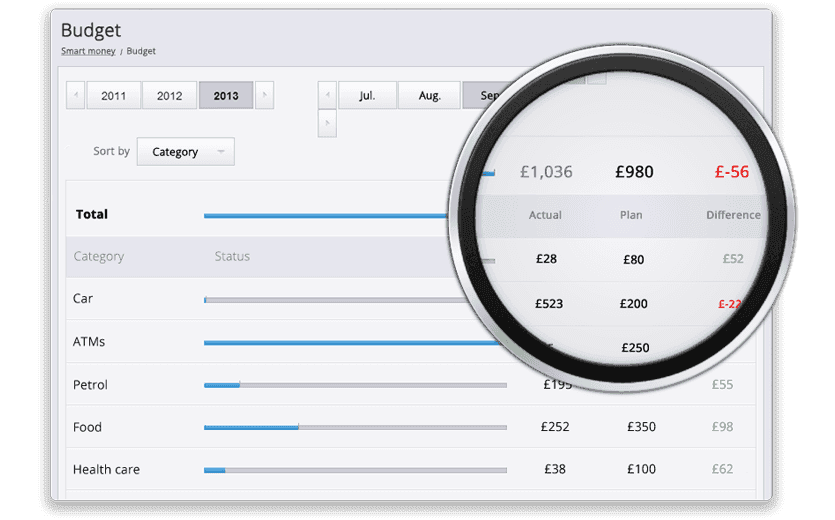This screenshot has height=520, width=835.
Task: Click the Food status progress bar
Action: (355, 427)
